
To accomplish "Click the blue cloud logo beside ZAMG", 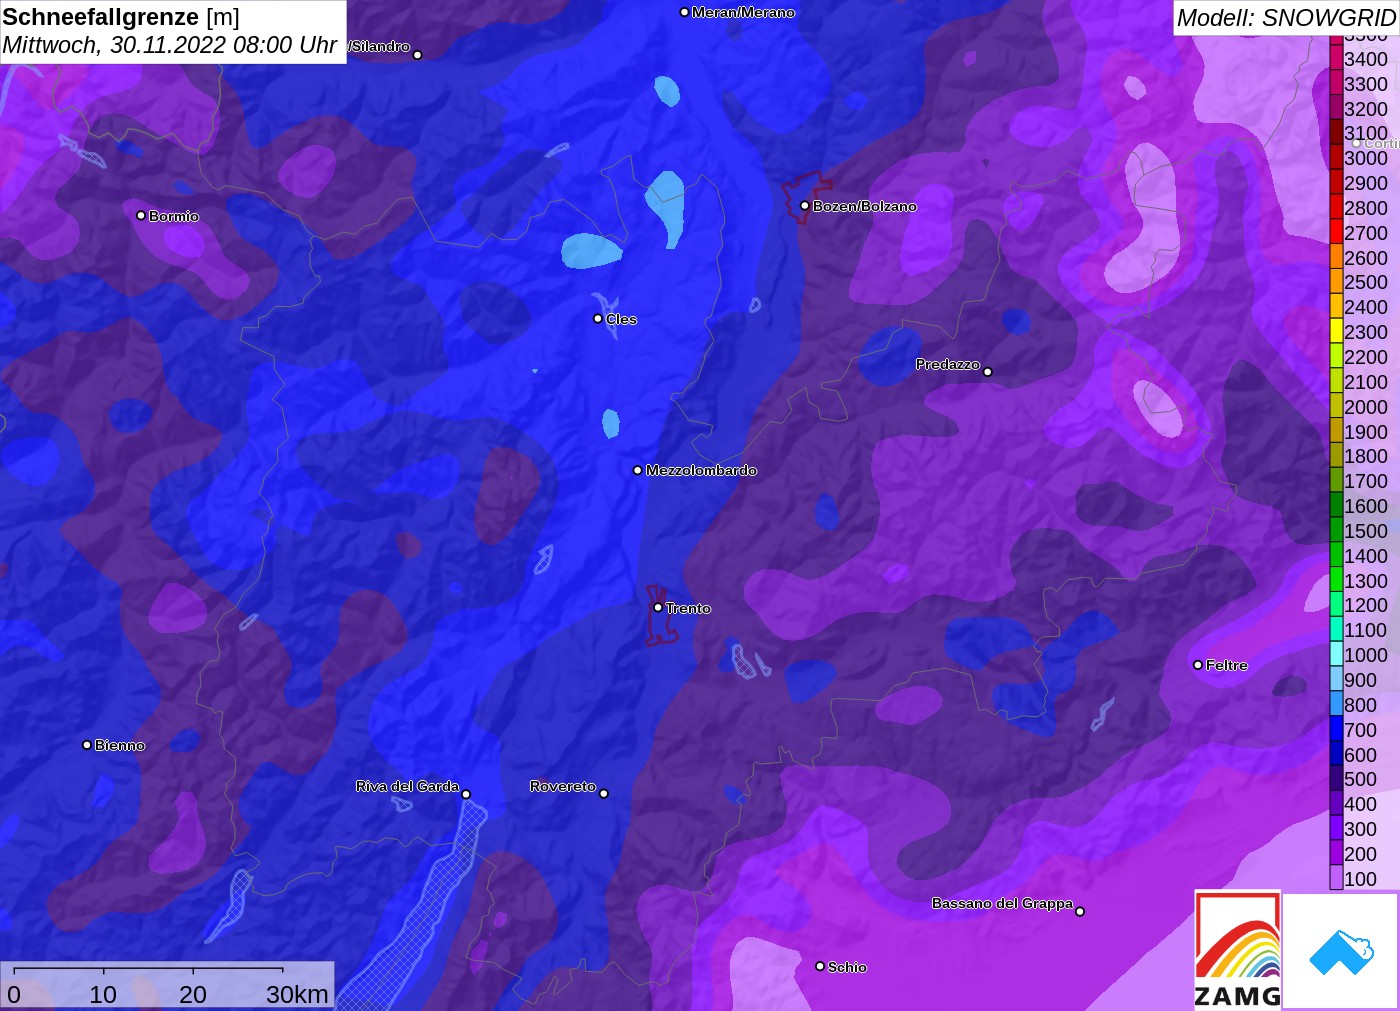I will click(1341, 951).
